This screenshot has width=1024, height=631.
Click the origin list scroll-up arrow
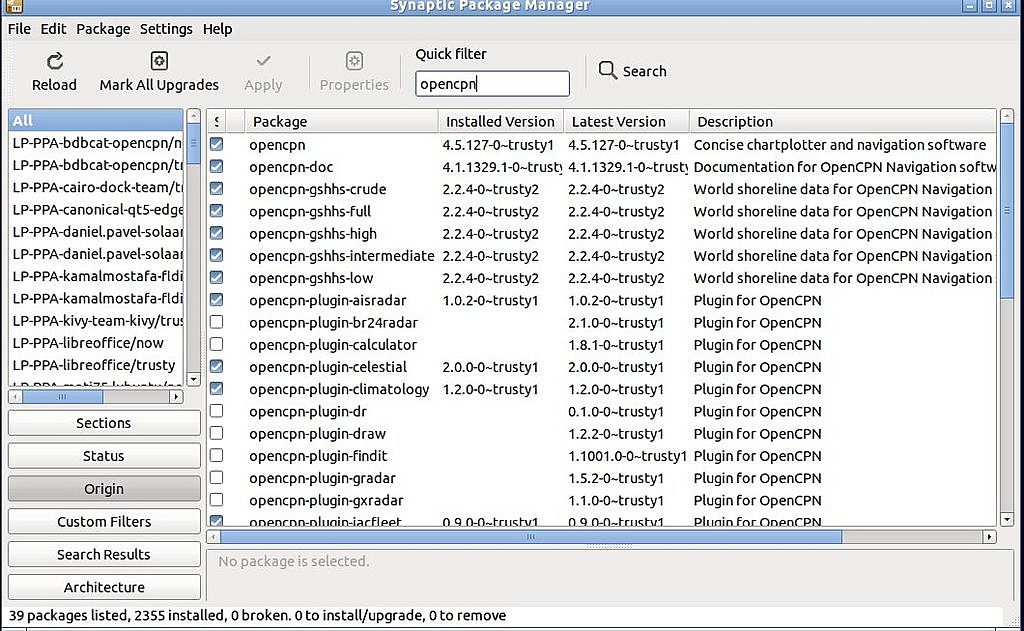193,116
